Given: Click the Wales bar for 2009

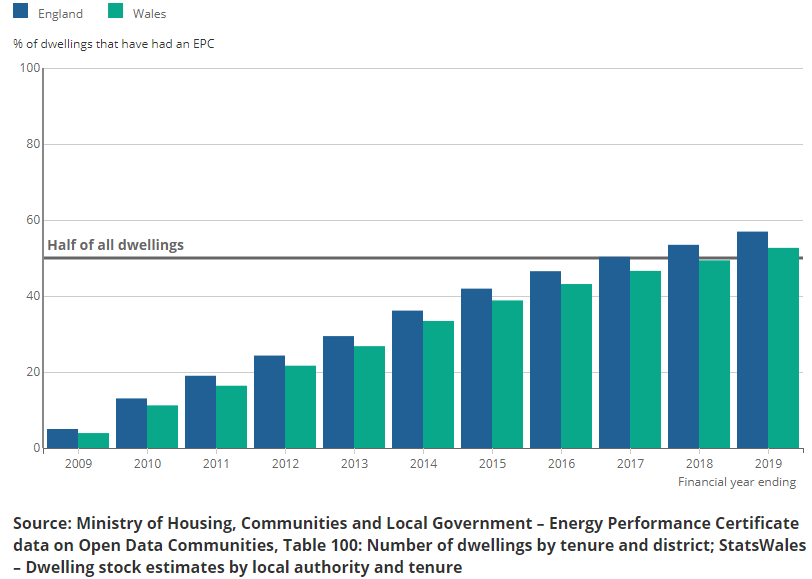Looking at the screenshot, I should [x=93, y=441].
